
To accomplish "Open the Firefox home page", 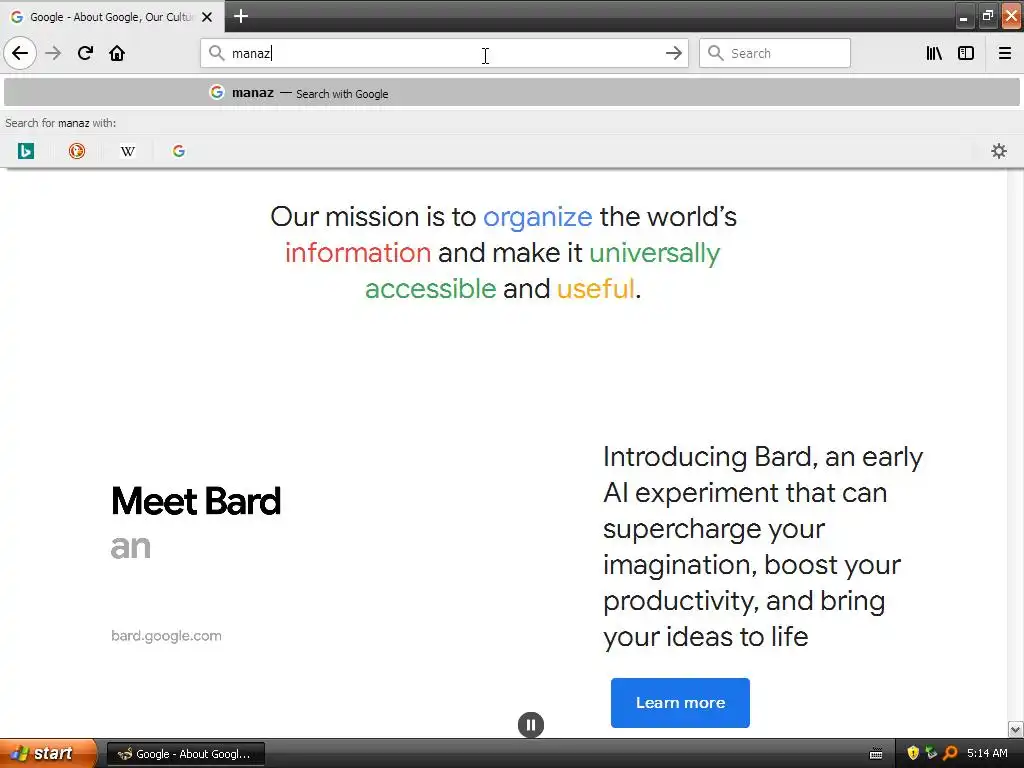I will (117, 53).
